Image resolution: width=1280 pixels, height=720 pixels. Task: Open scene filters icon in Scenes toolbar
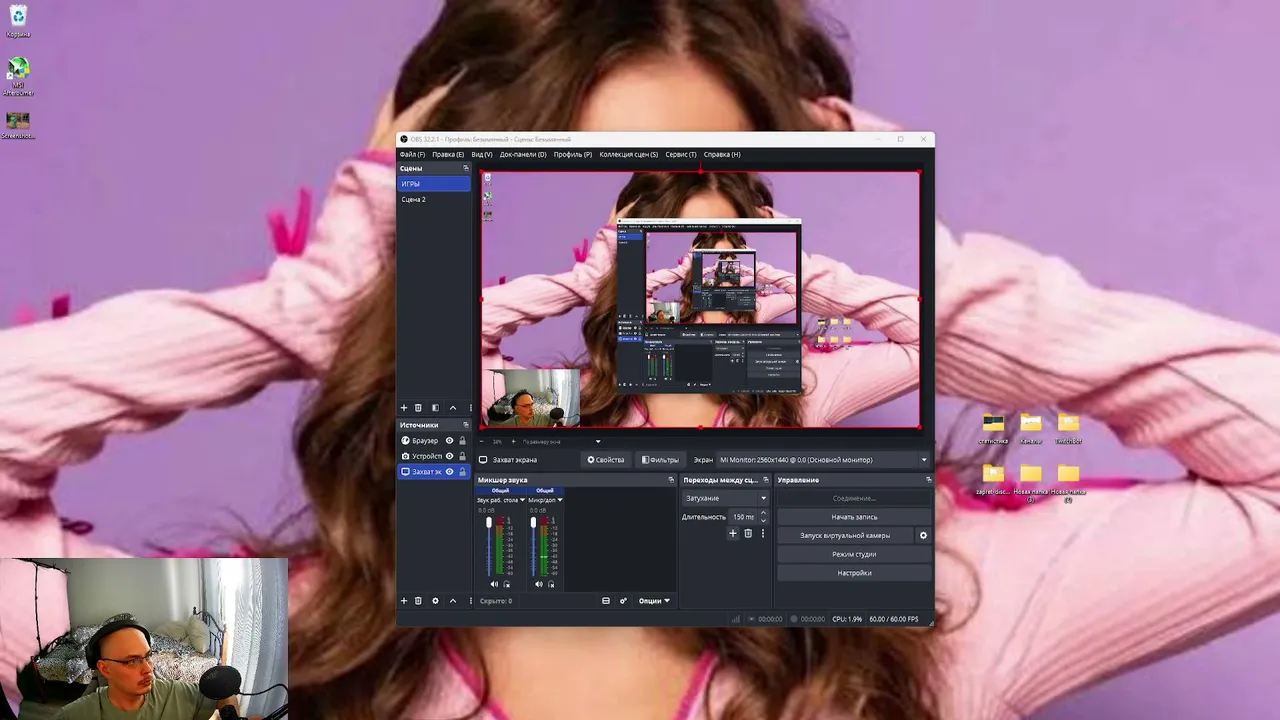click(435, 408)
